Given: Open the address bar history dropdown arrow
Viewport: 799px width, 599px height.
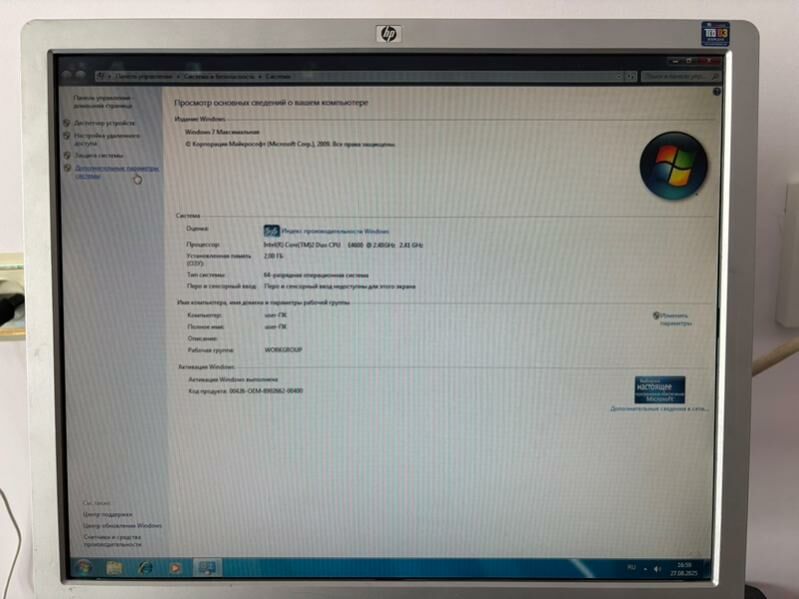Looking at the screenshot, I should (619, 76).
